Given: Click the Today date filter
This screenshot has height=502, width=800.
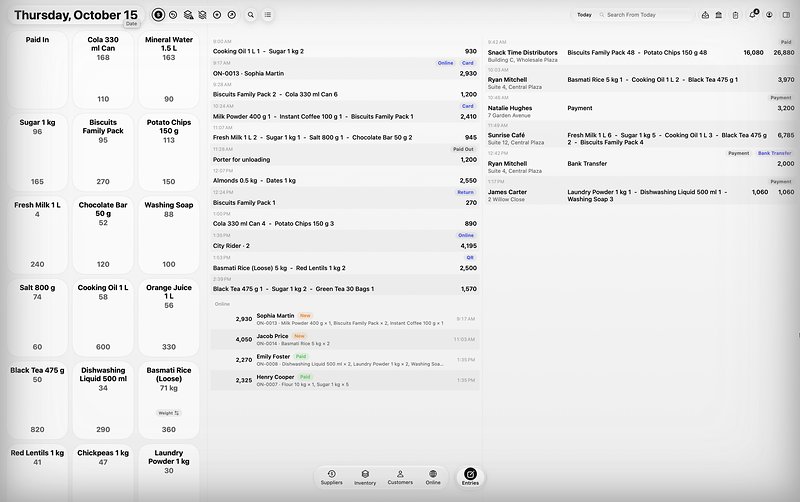Looking at the screenshot, I should pos(584,15).
